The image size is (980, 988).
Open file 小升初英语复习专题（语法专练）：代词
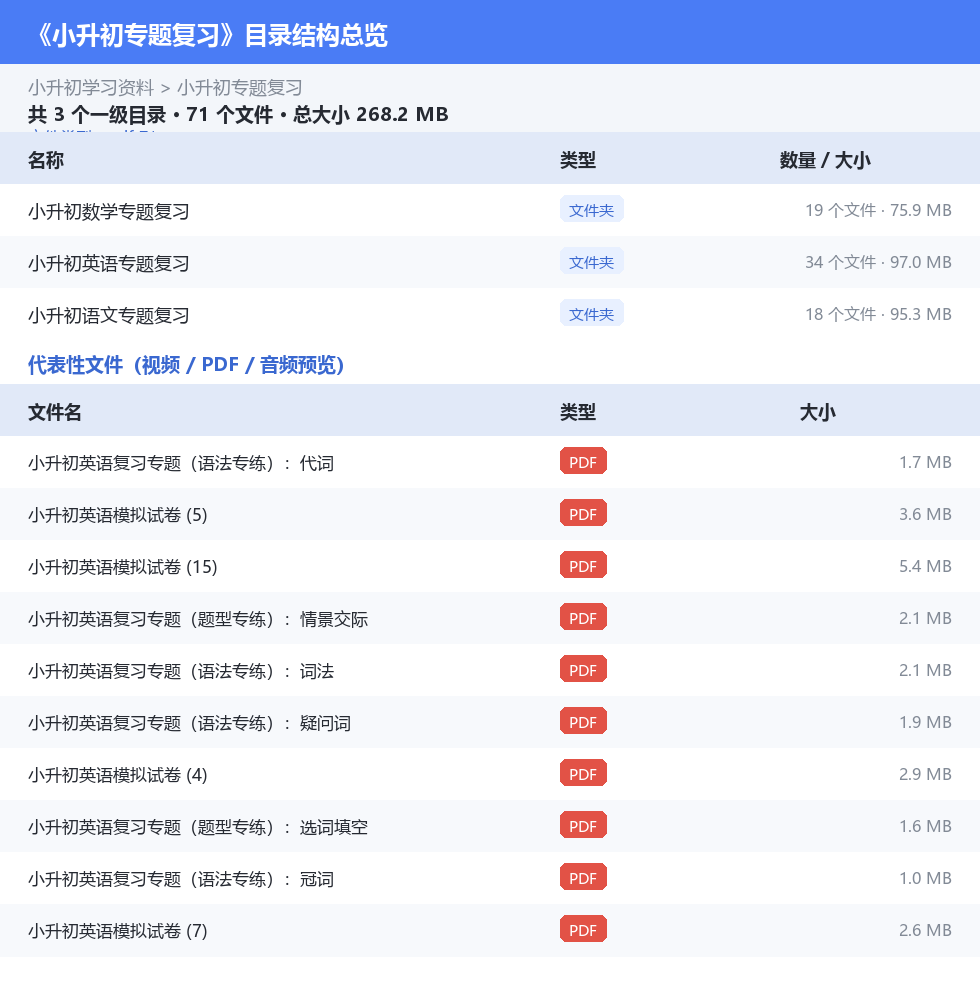pos(181,463)
